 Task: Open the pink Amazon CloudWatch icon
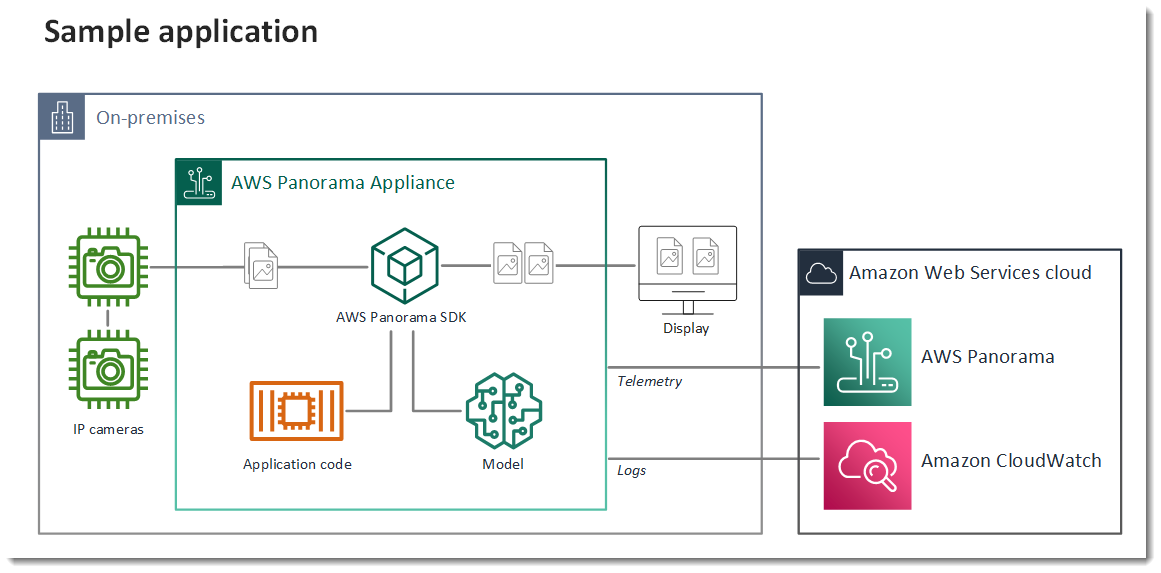867,465
